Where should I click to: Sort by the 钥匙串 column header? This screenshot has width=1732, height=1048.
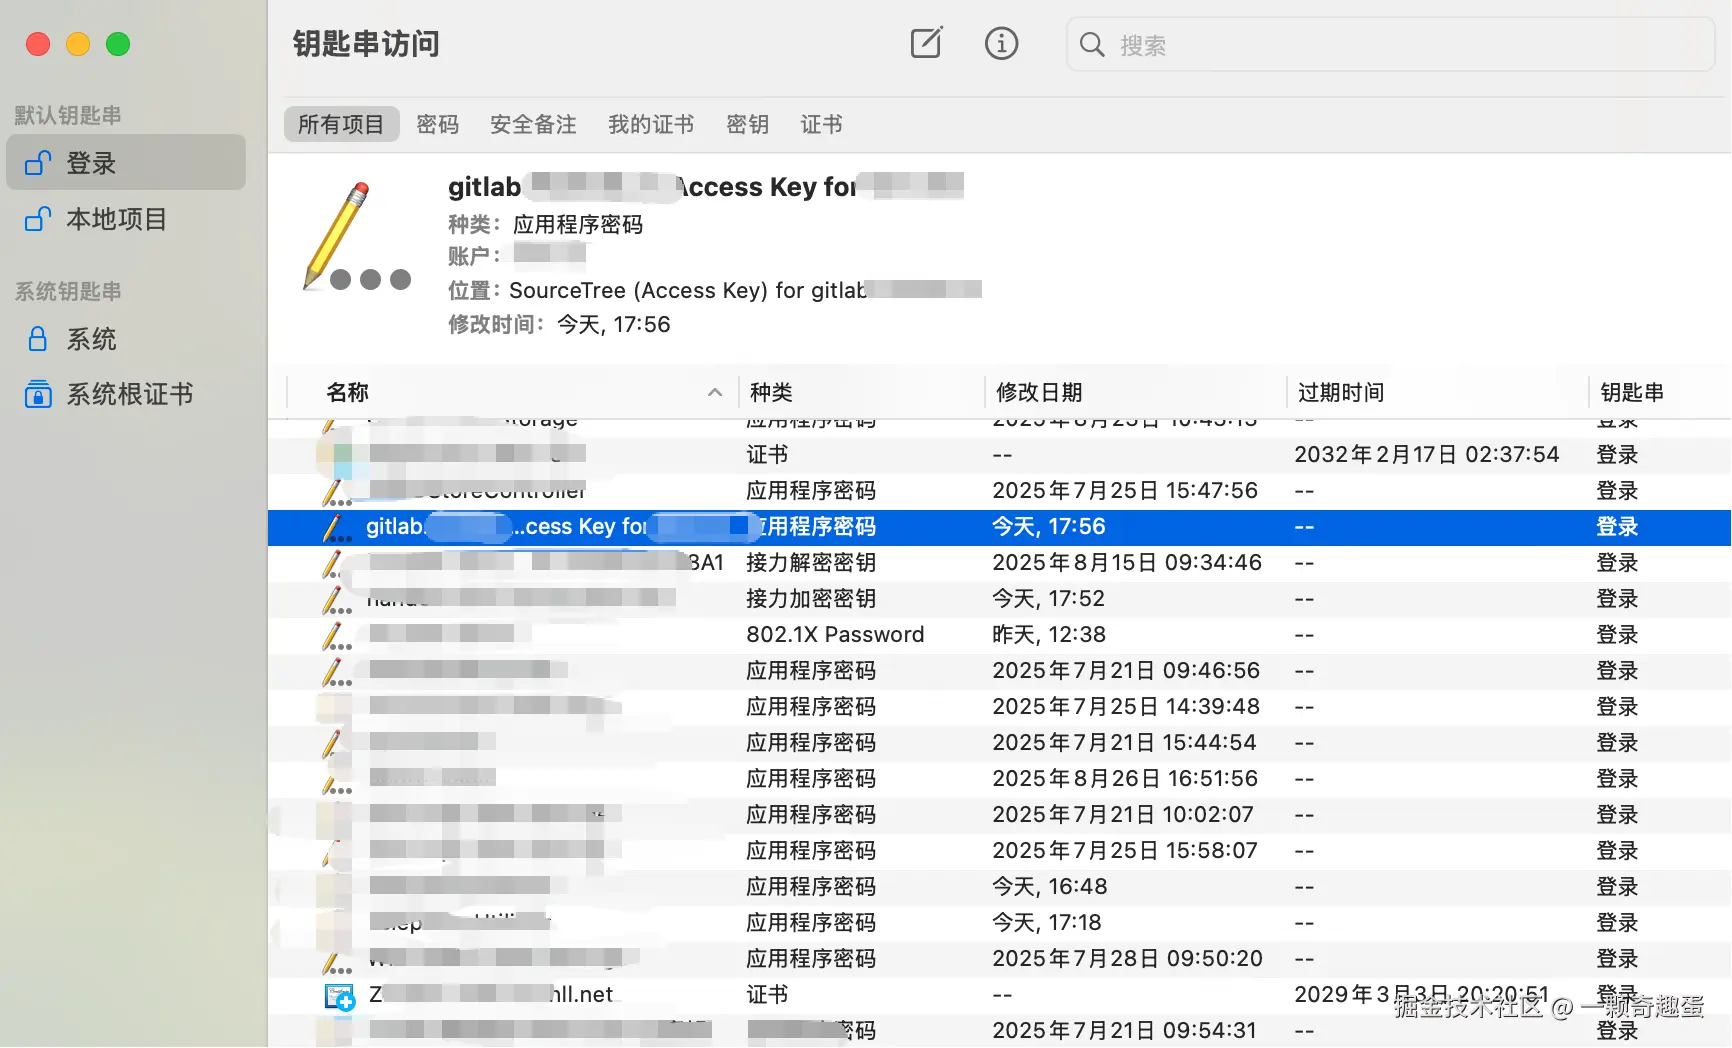pyautogui.click(x=1660, y=392)
